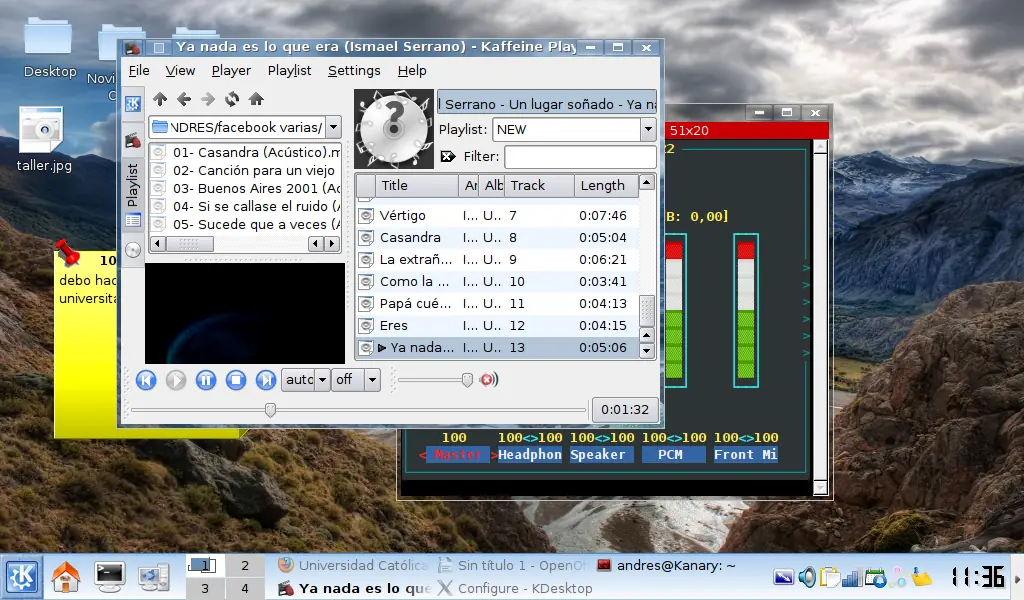Skip to the previous track
Image resolution: width=1024 pixels, height=600 pixels.
tap(146, 380)
